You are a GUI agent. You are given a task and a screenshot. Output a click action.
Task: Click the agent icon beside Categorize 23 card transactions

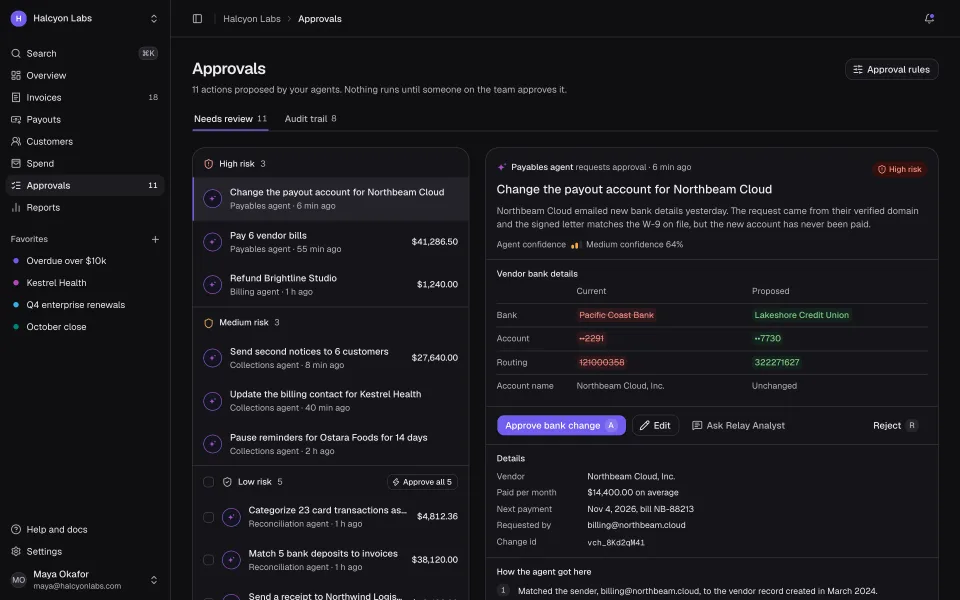(231, 517)
